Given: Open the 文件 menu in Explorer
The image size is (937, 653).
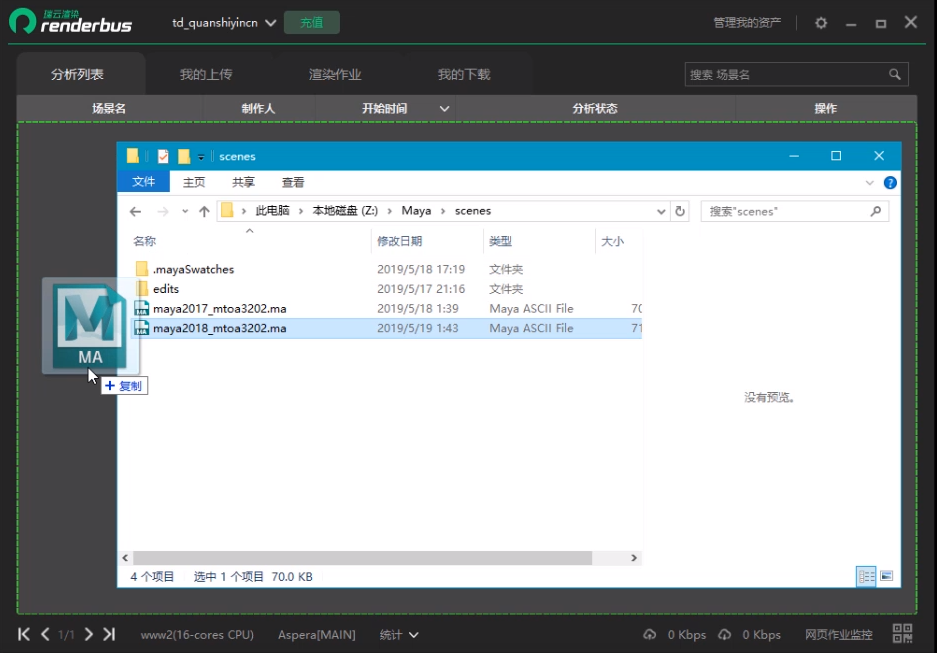Looking at the screenshot, I should [x=143, y=182].
